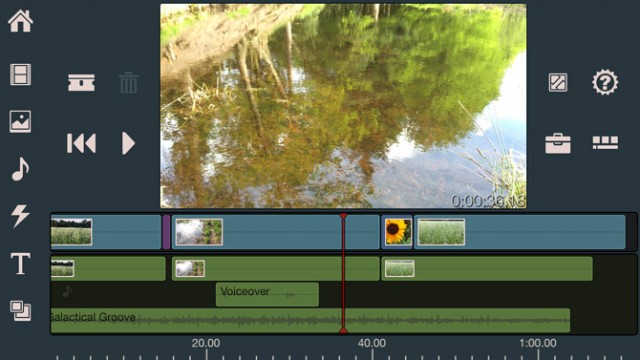Play the project preview

tap(128, 143)
